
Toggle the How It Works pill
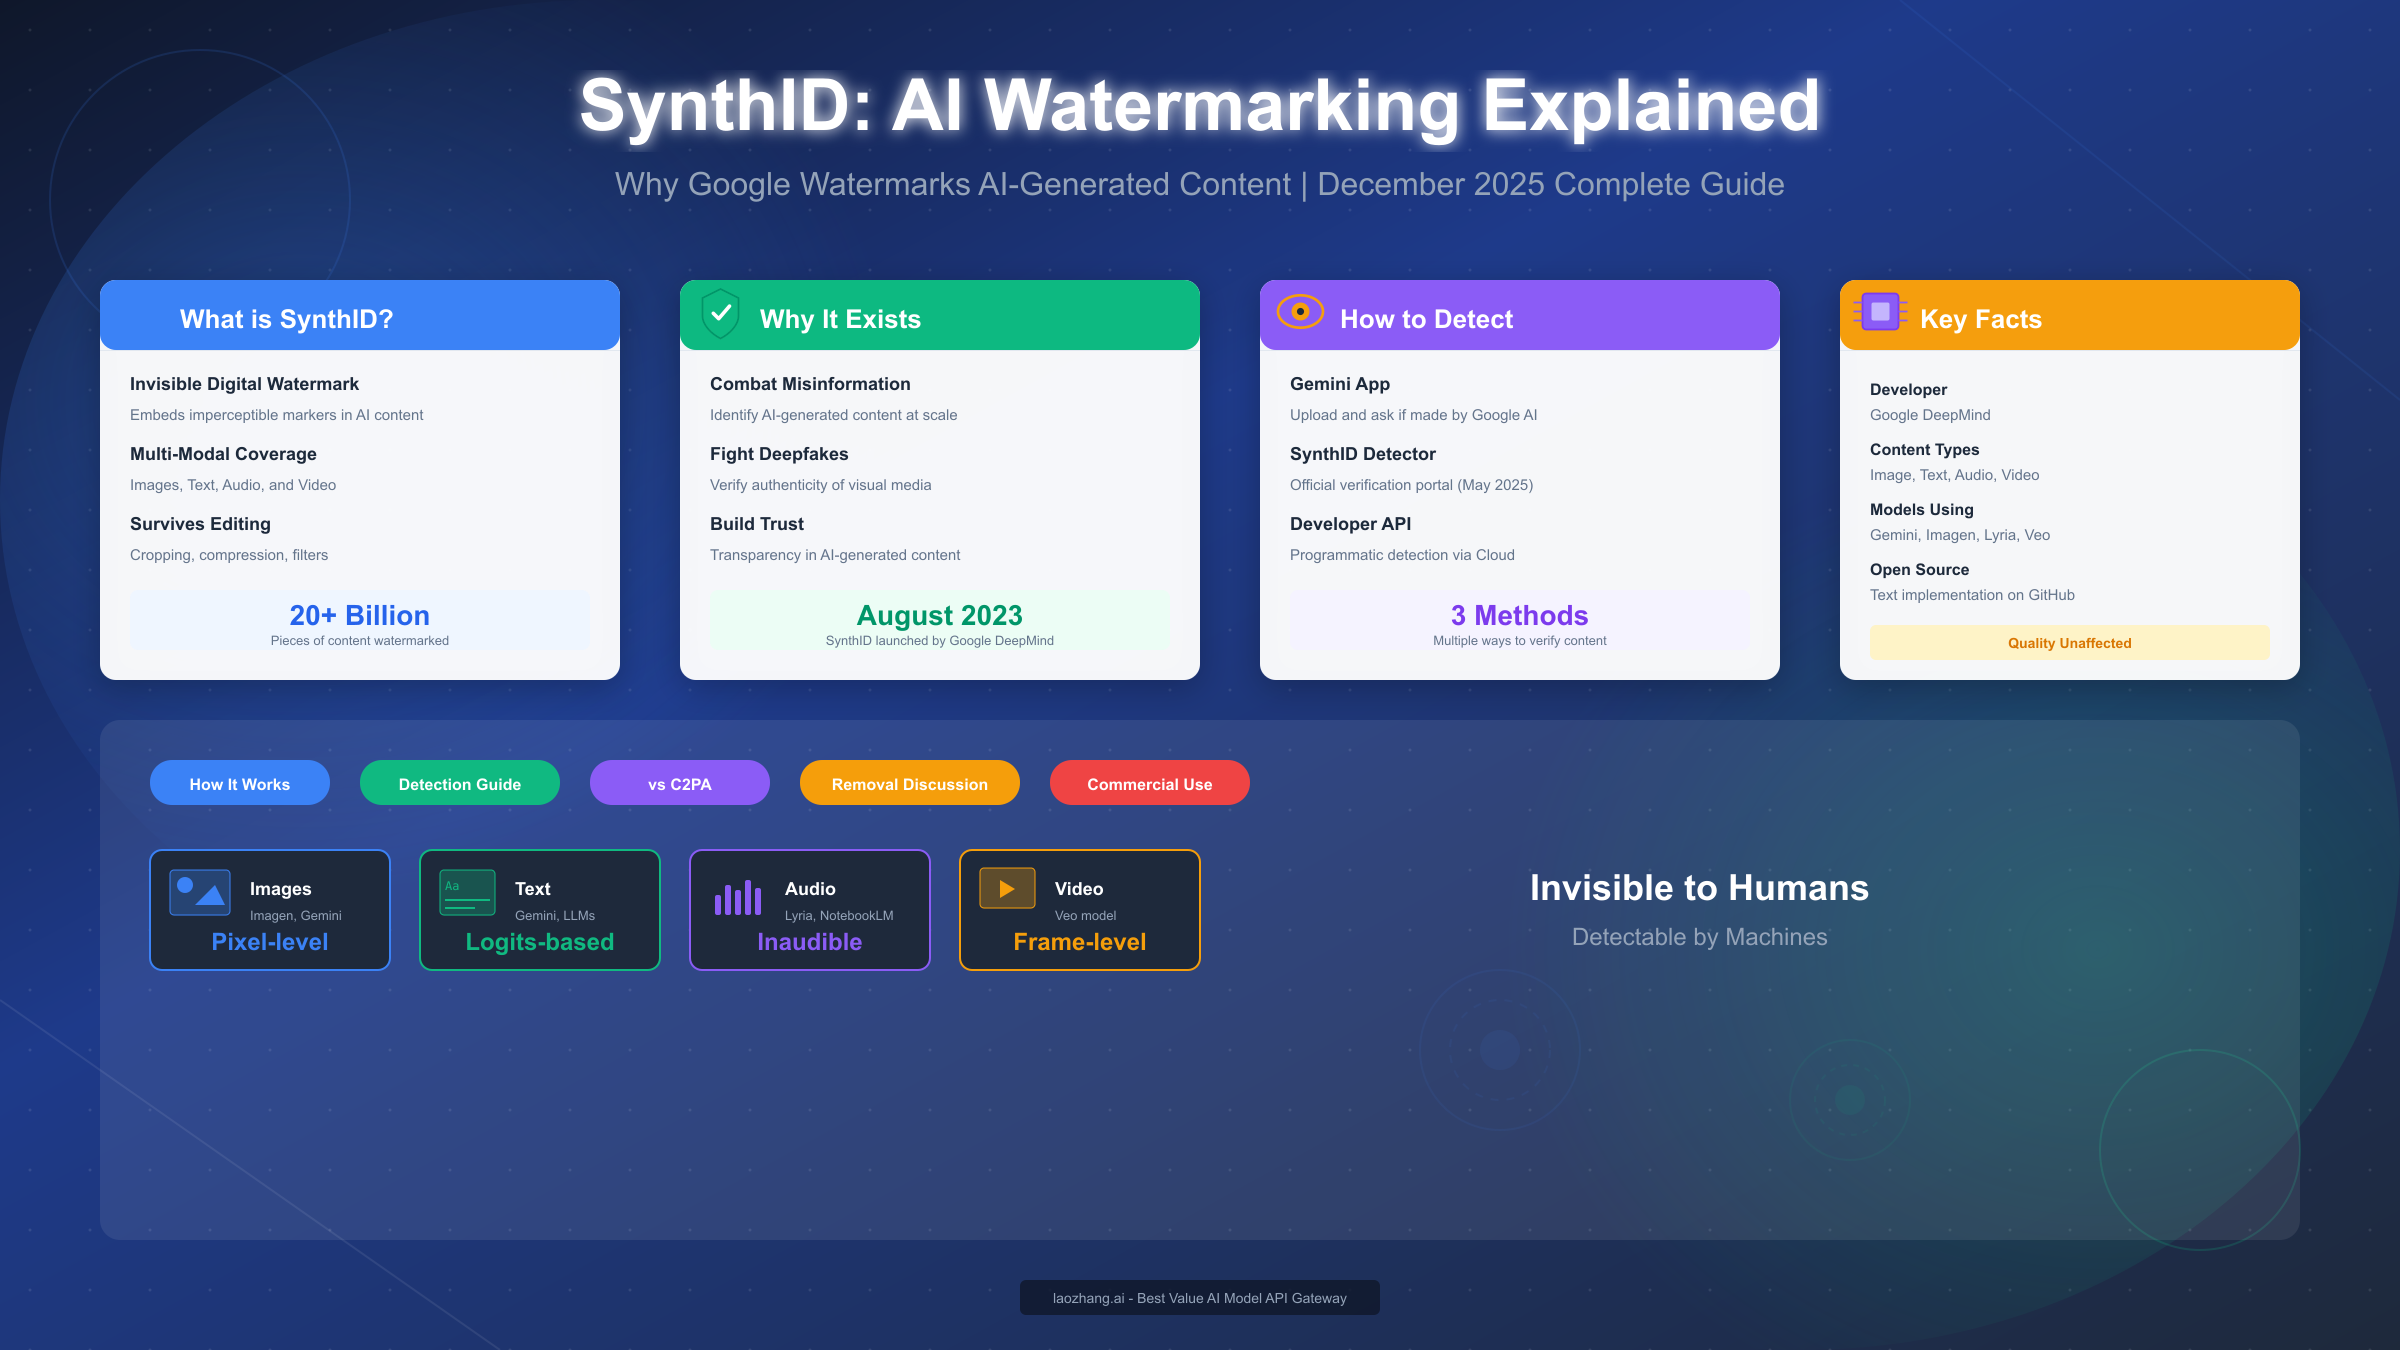[239, 783]
